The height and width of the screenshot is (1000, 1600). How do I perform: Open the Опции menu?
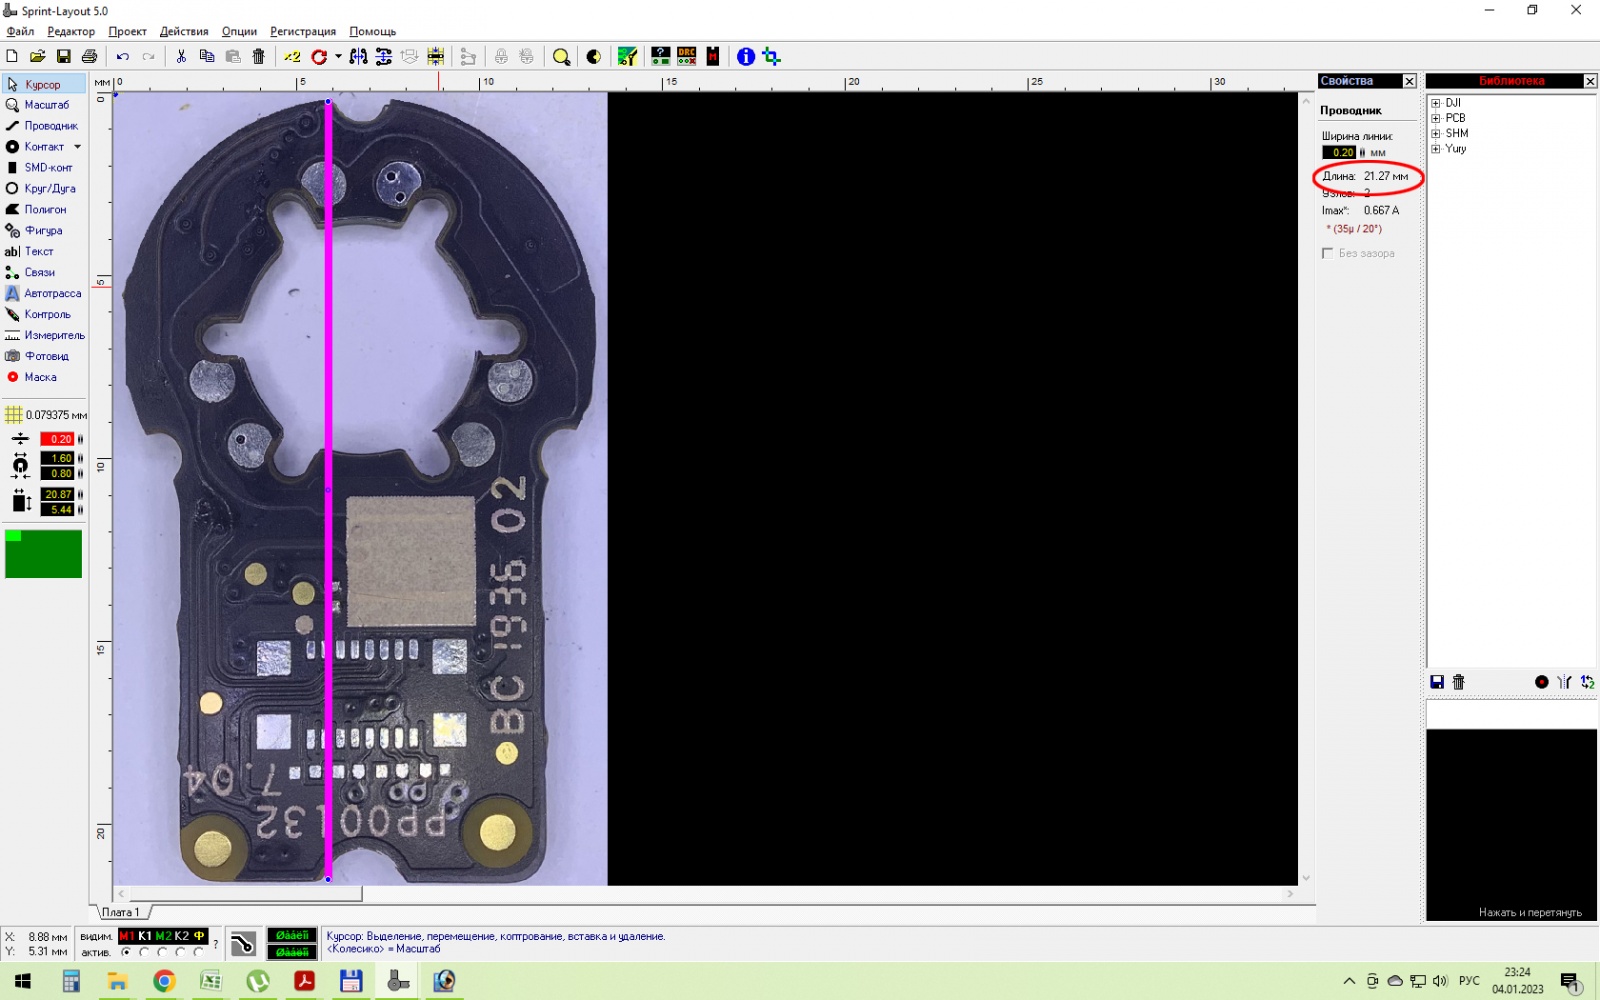tap(239, 31)
